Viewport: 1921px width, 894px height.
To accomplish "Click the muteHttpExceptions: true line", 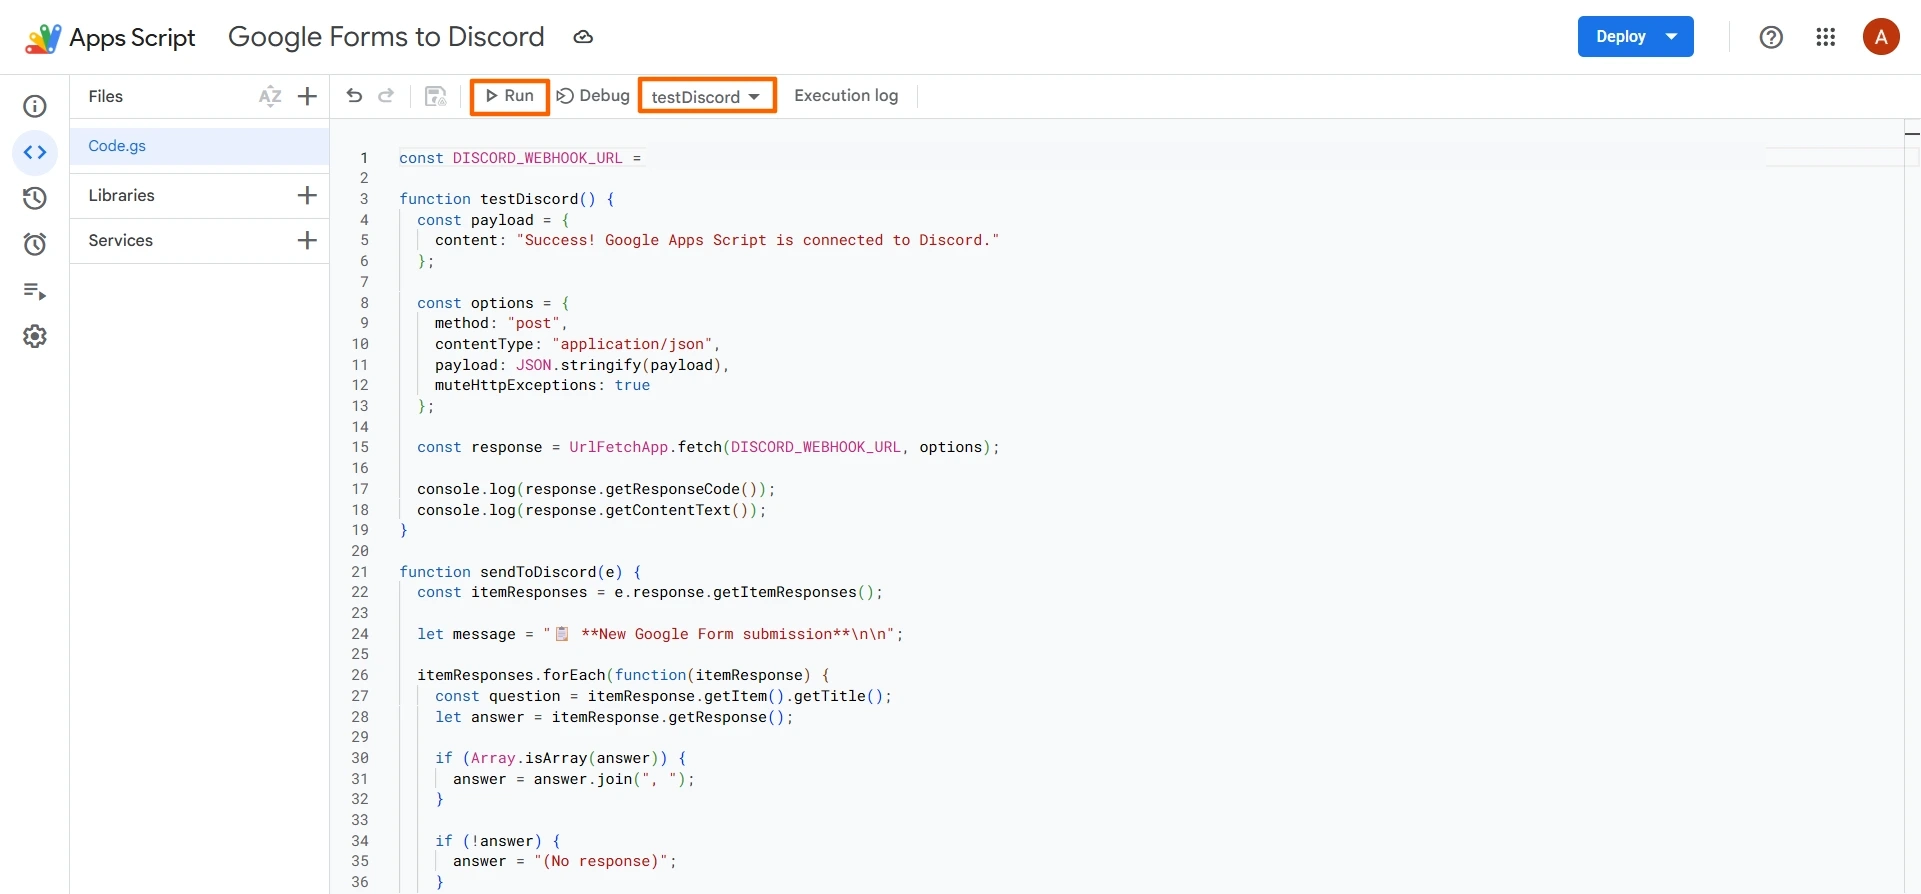I will coord(542,385).
